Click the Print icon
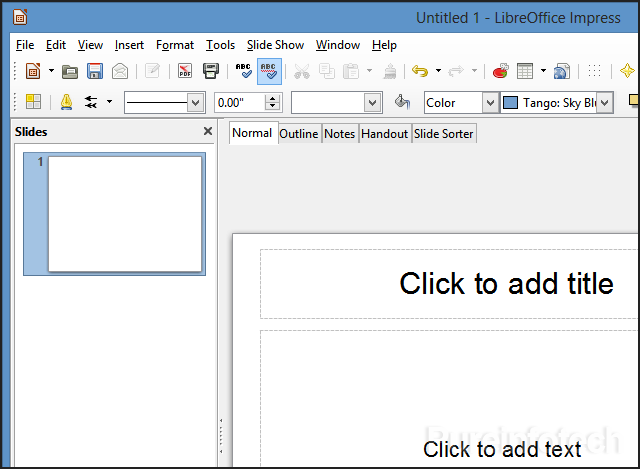640x469 pixels. tap(211, 71)
